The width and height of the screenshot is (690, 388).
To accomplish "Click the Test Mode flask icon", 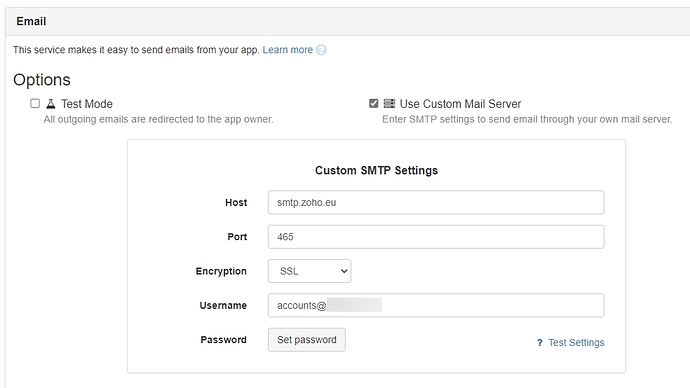I will (51, 104).
